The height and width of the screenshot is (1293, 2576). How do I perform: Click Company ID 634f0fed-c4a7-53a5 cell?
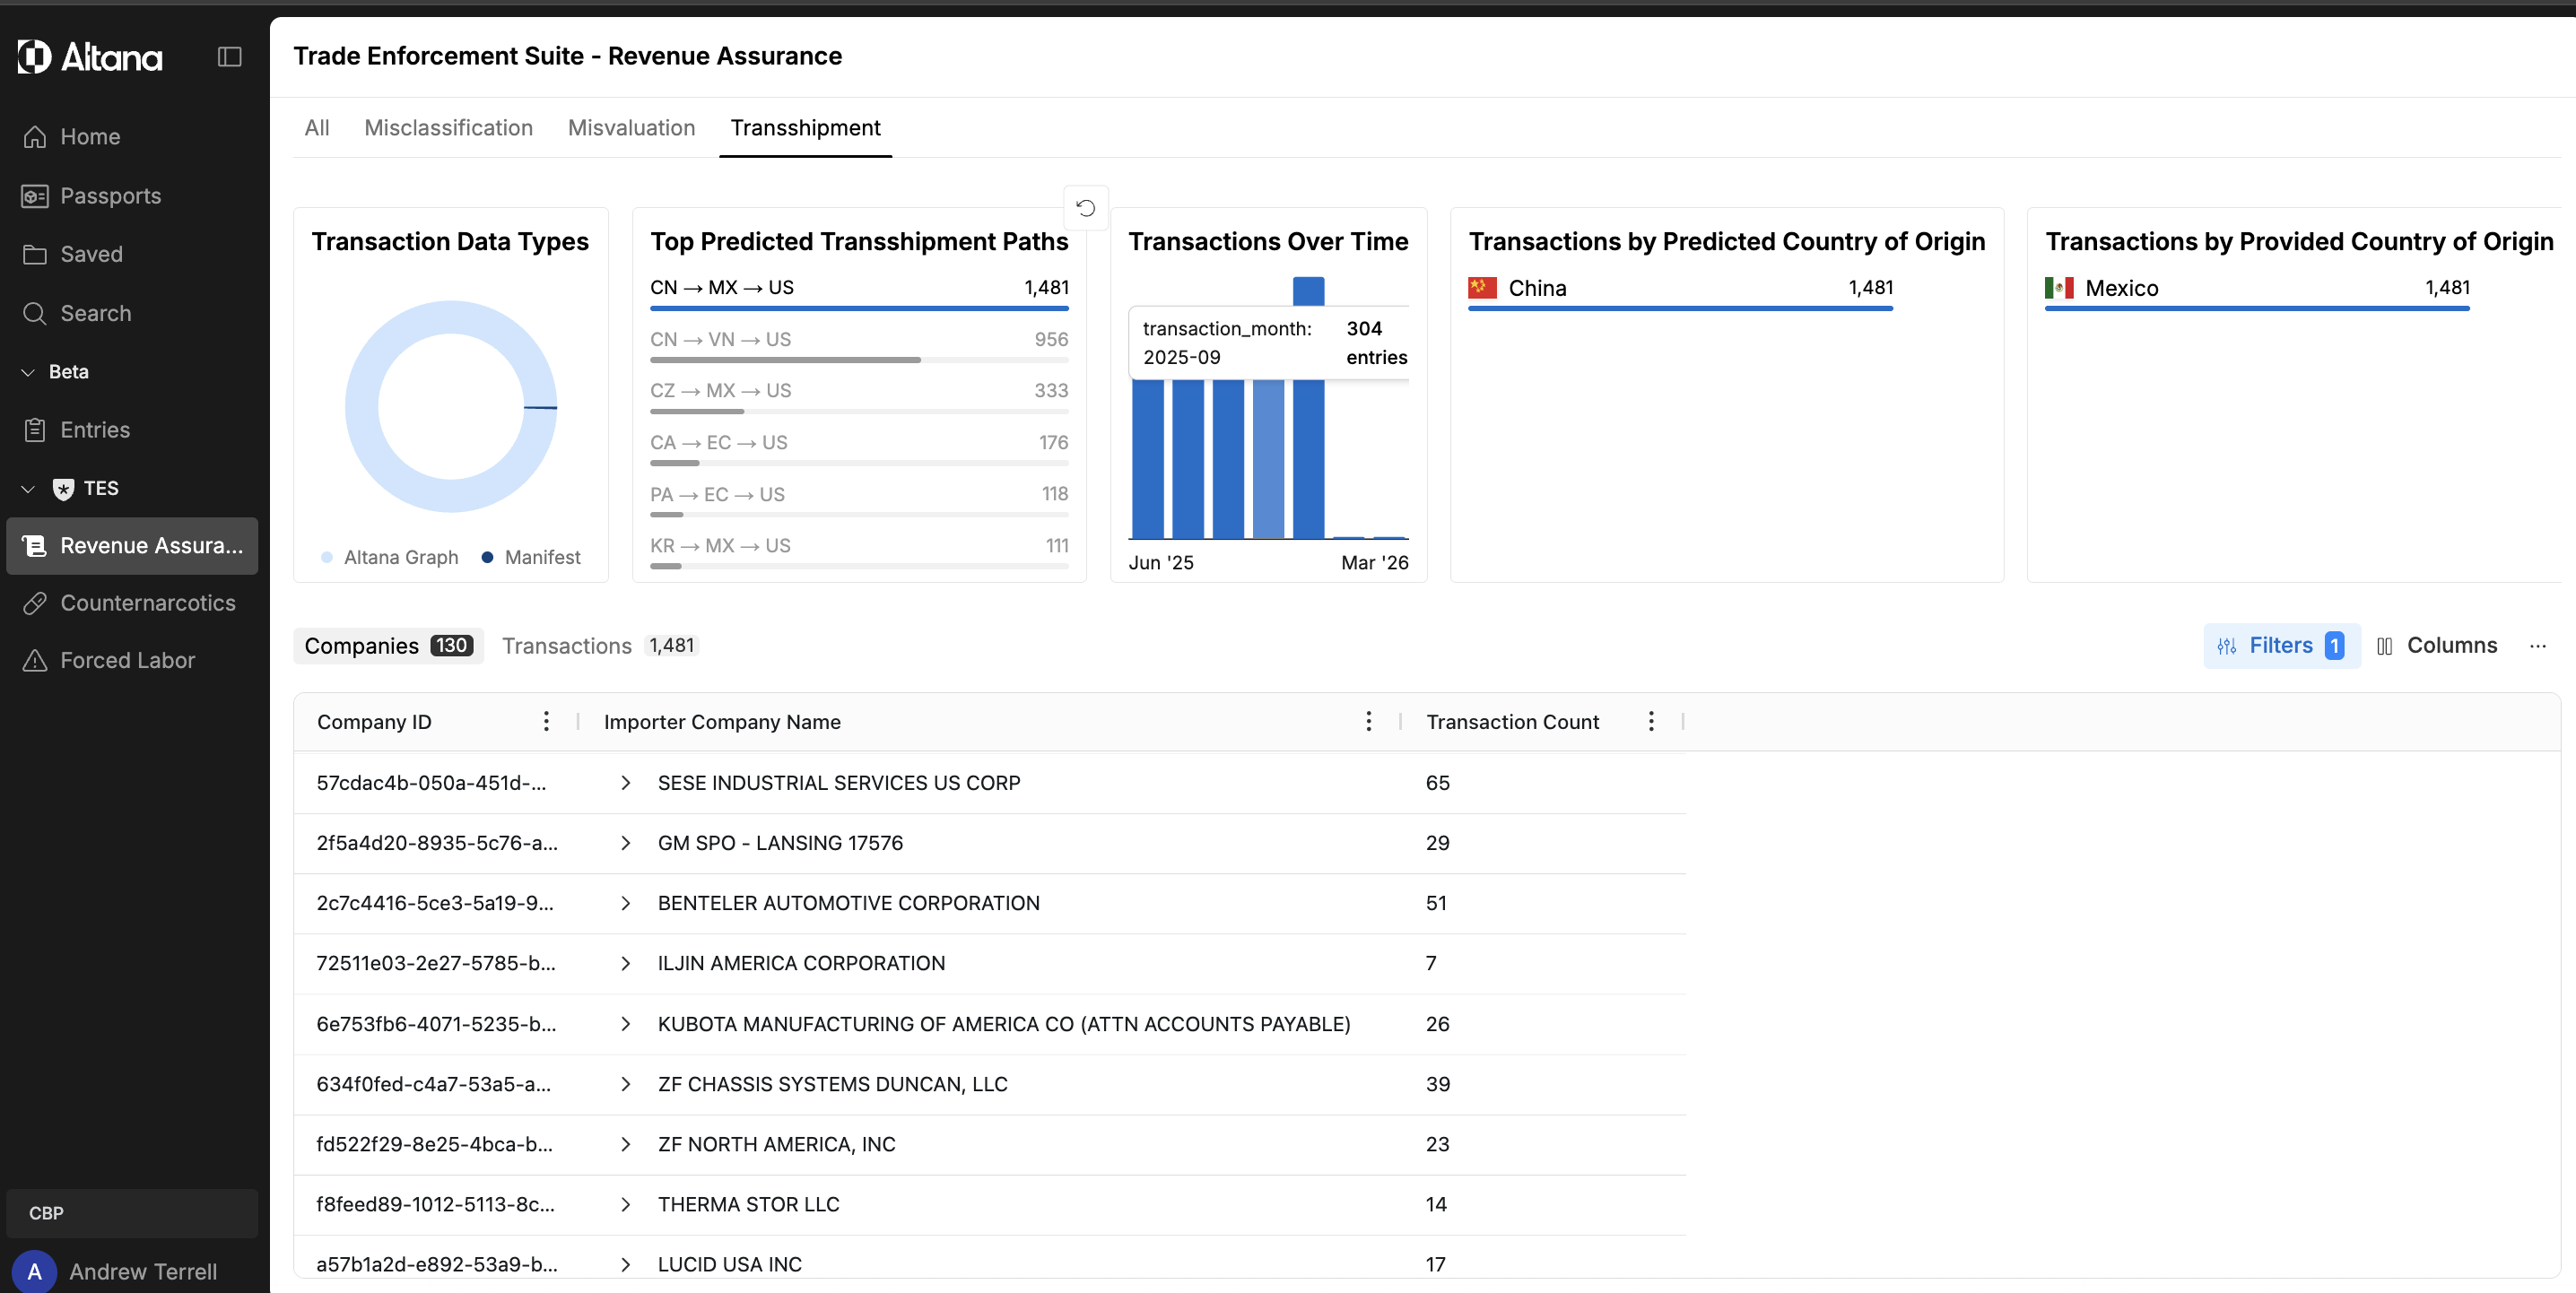click(x=433, y=1084)
